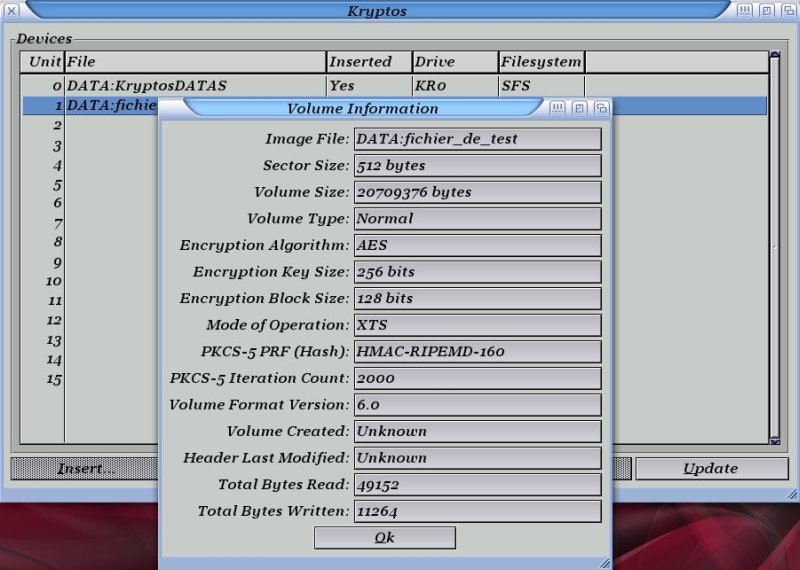Click the SFS filesystem cell
The width and height of the screenshot is (800, 570).
pyautogui.click(x=516, y=86)
